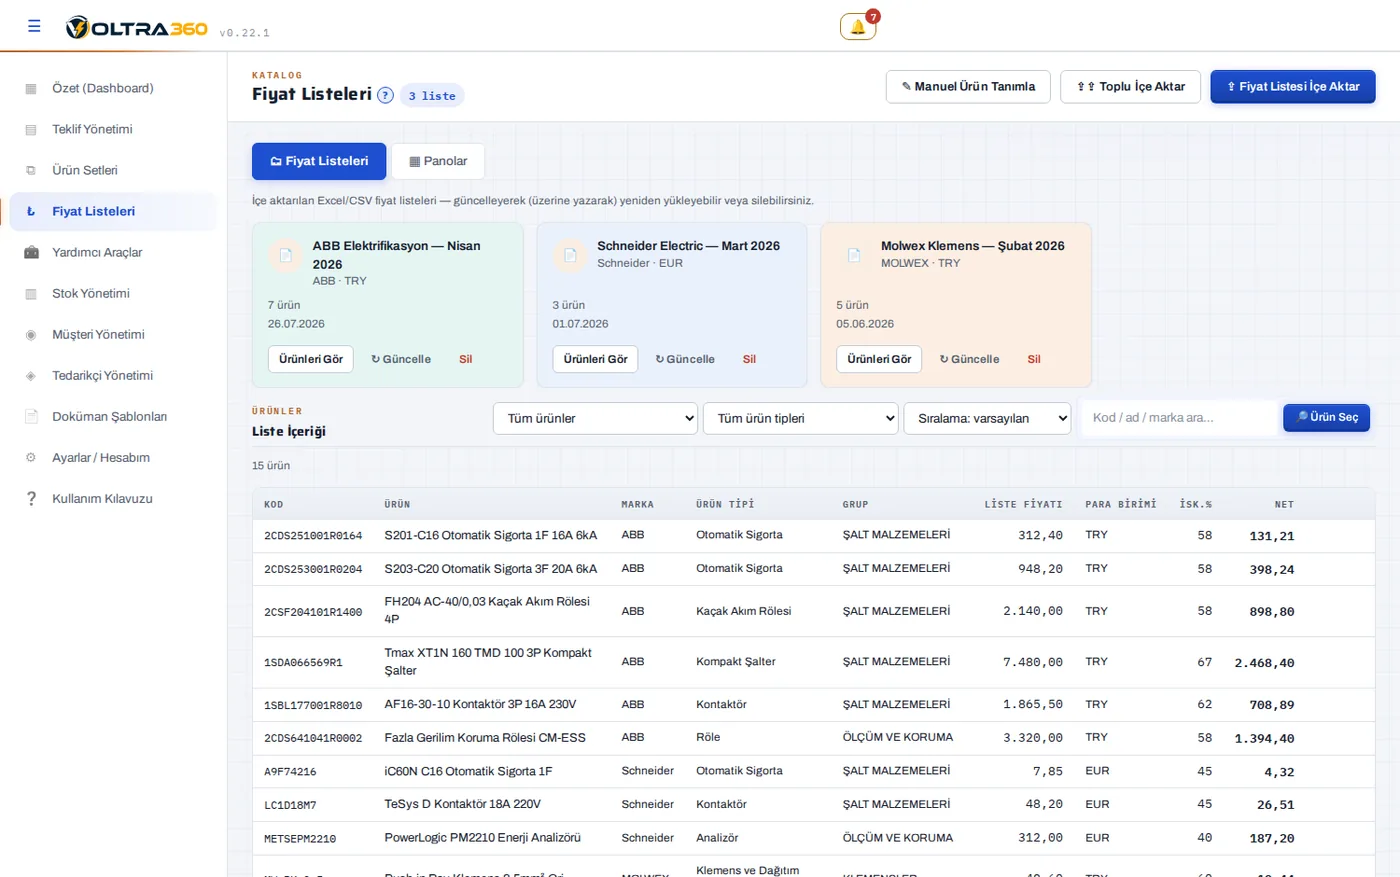This screenshot has width=1400, height=877.
Task: Open the Tüm ürünler filter dropdown
Action: tap(595, 418)
